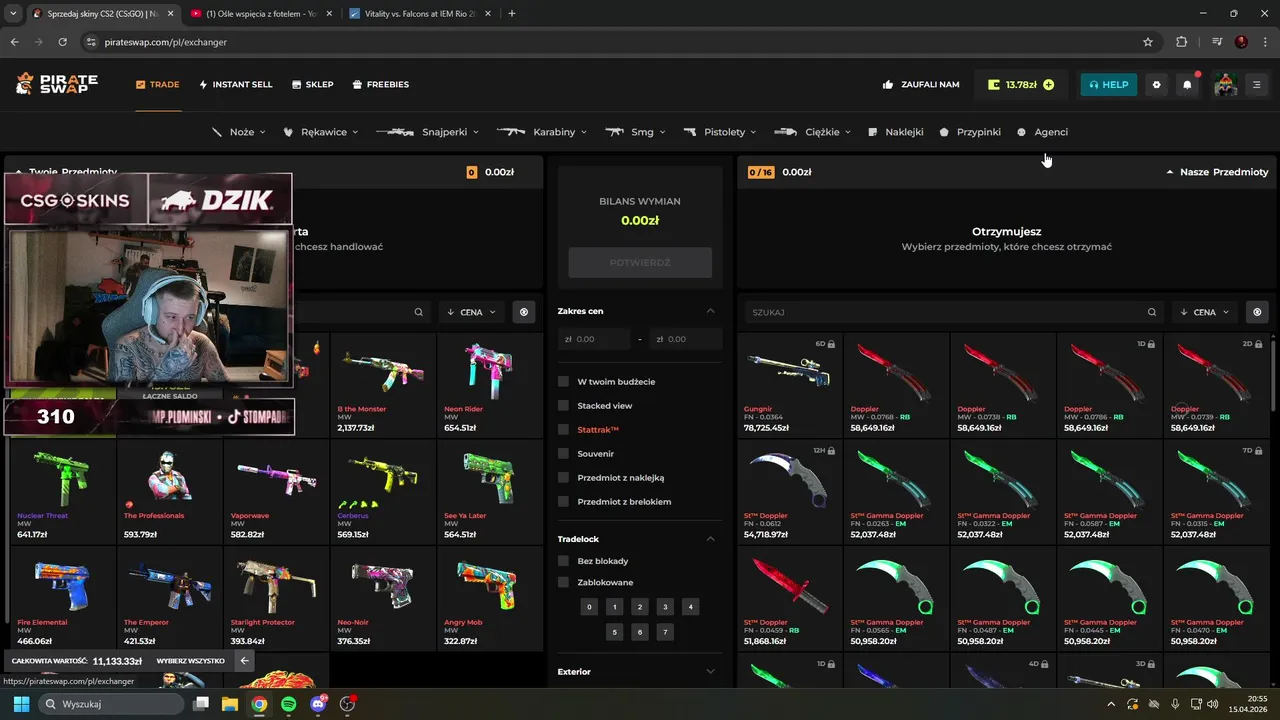
Task: Click the PirateSwap logo
Action: point(57,84)
